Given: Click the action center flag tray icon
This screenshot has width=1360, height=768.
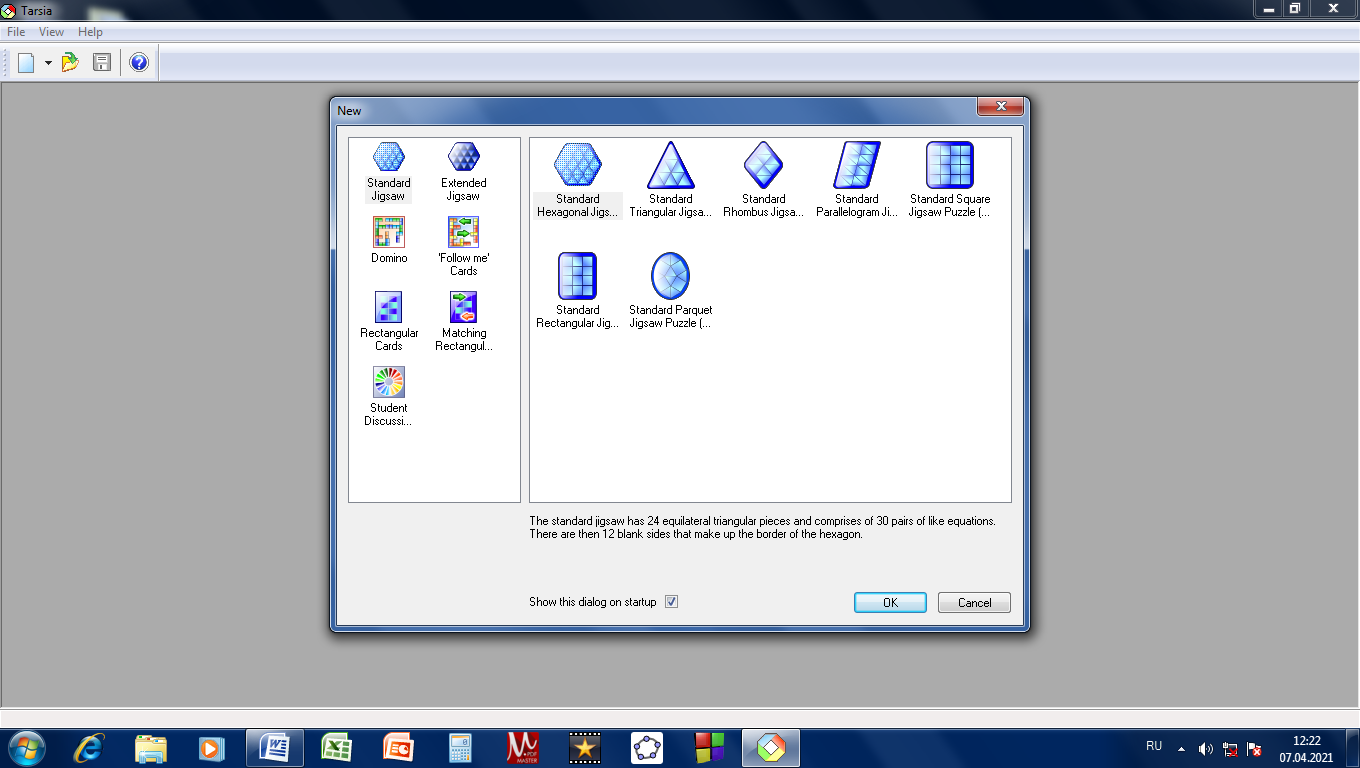Looking at the screenshot, I should click(x=1254, y=748).
